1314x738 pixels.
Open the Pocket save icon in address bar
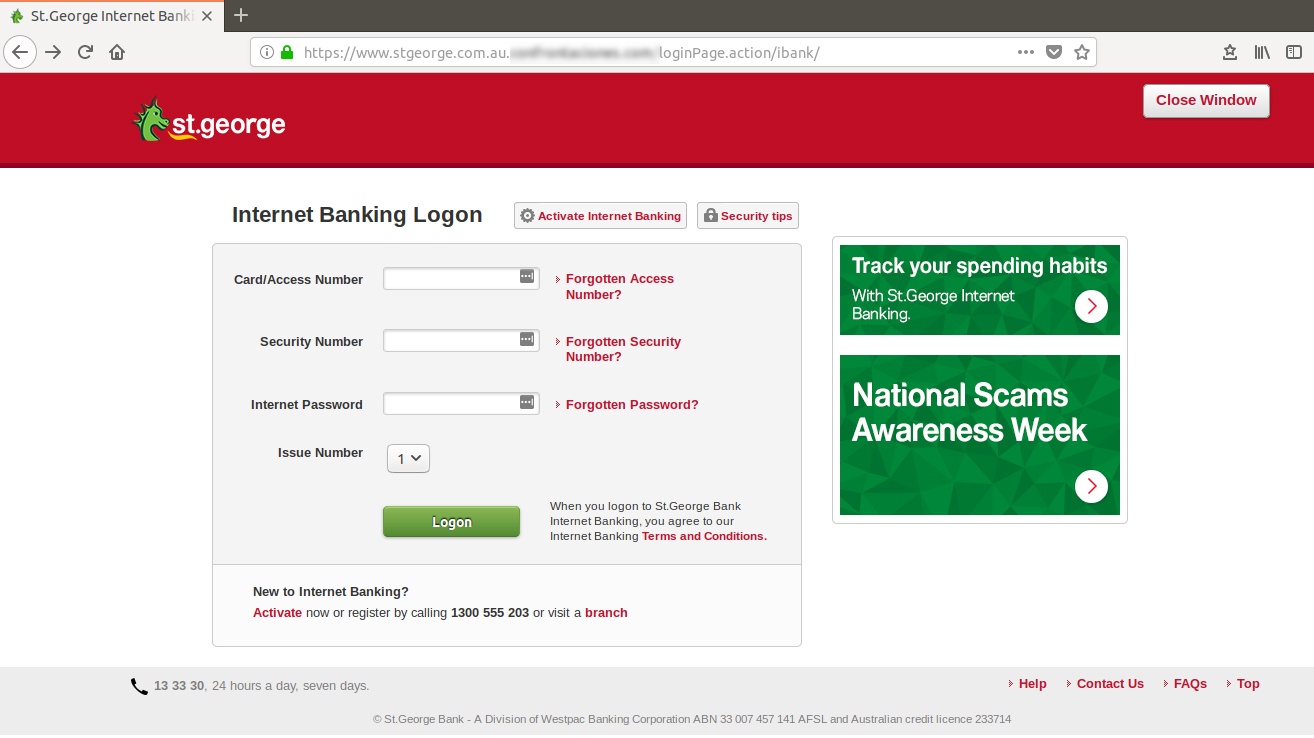pyautogui.click(x=1054, y=52)
